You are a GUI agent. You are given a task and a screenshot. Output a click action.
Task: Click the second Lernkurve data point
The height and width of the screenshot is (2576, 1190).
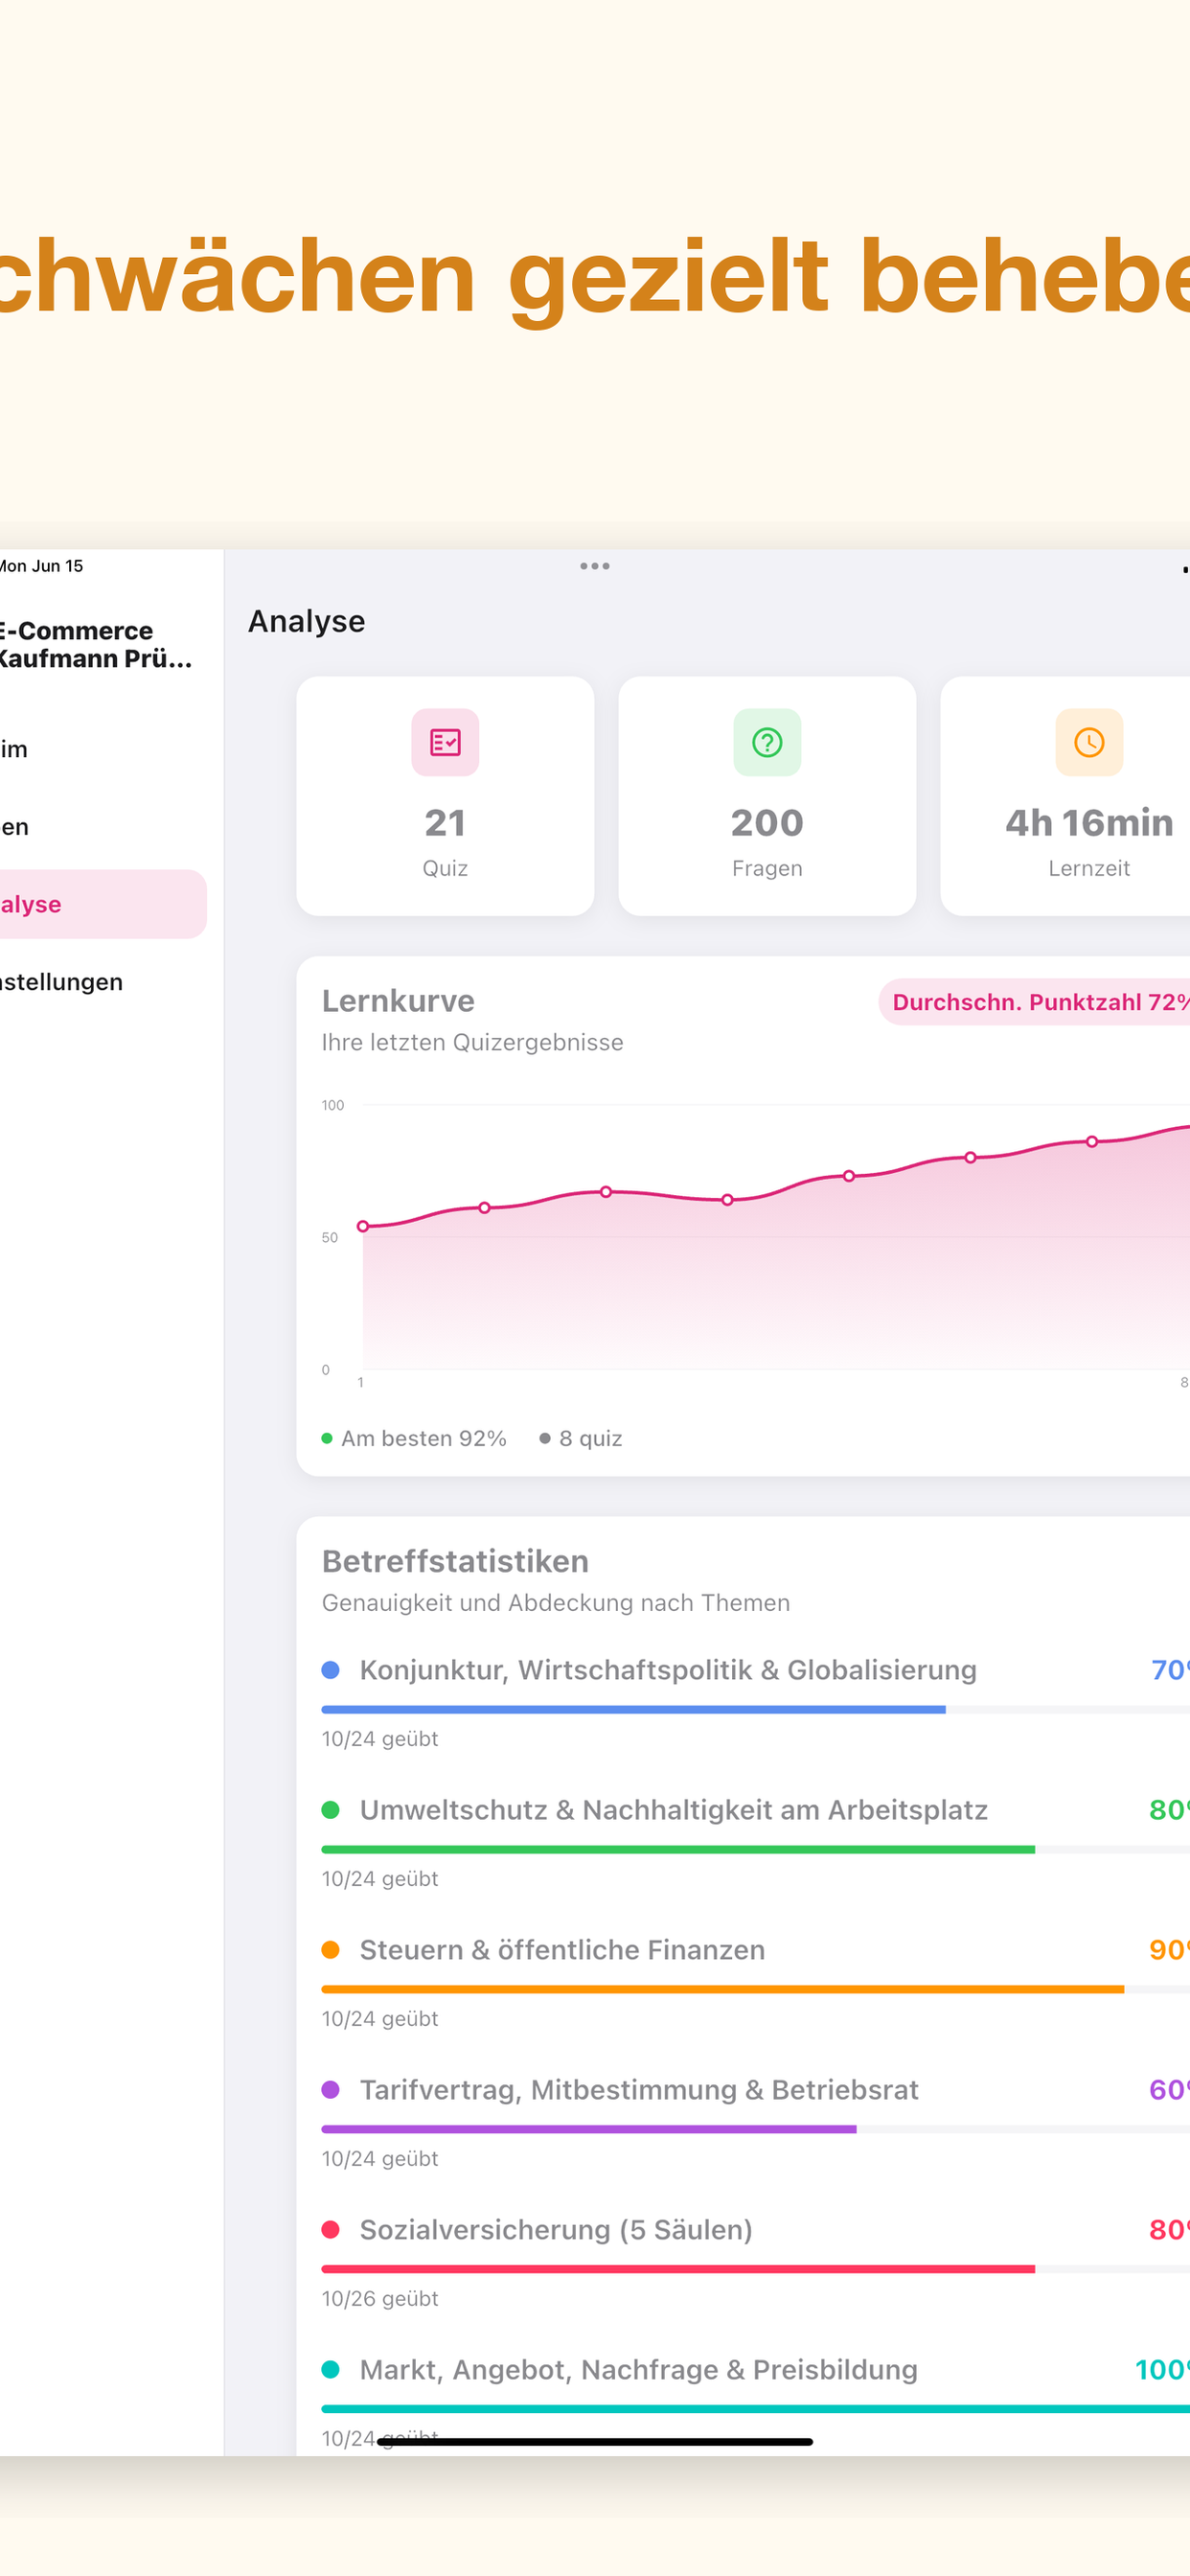[484, 1208]
